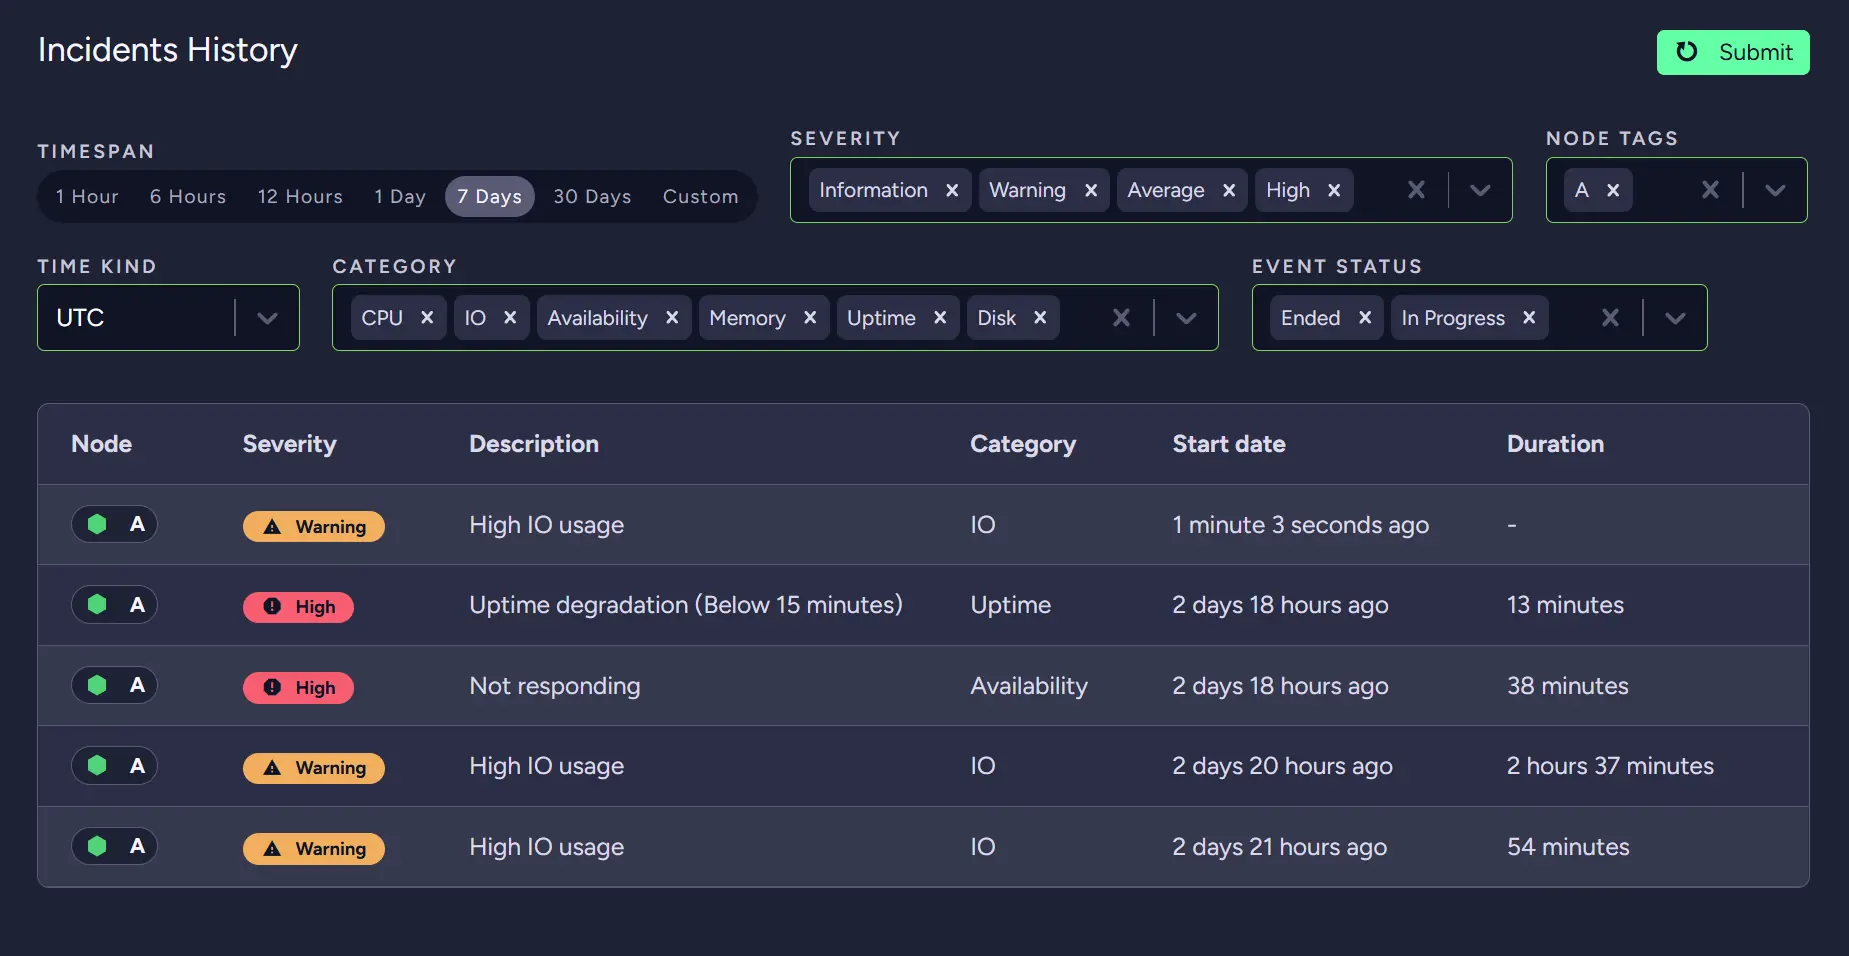Clear all node tags
Screen dimensions: 1849x956
1710,190
